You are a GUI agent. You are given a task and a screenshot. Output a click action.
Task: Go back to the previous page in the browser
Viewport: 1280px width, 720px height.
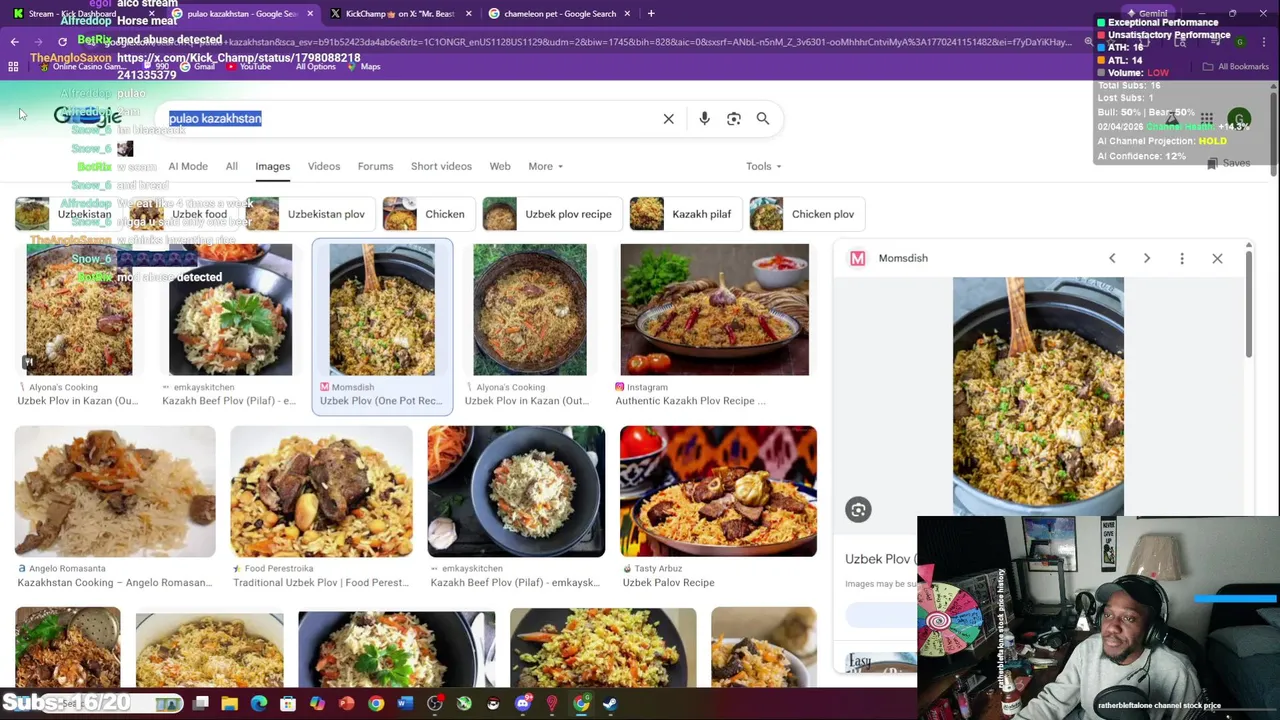click(x=14, y=42)
